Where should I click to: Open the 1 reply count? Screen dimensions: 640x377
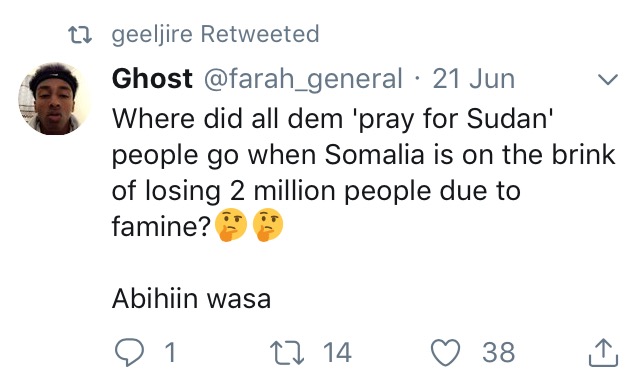tap(171, 353)
